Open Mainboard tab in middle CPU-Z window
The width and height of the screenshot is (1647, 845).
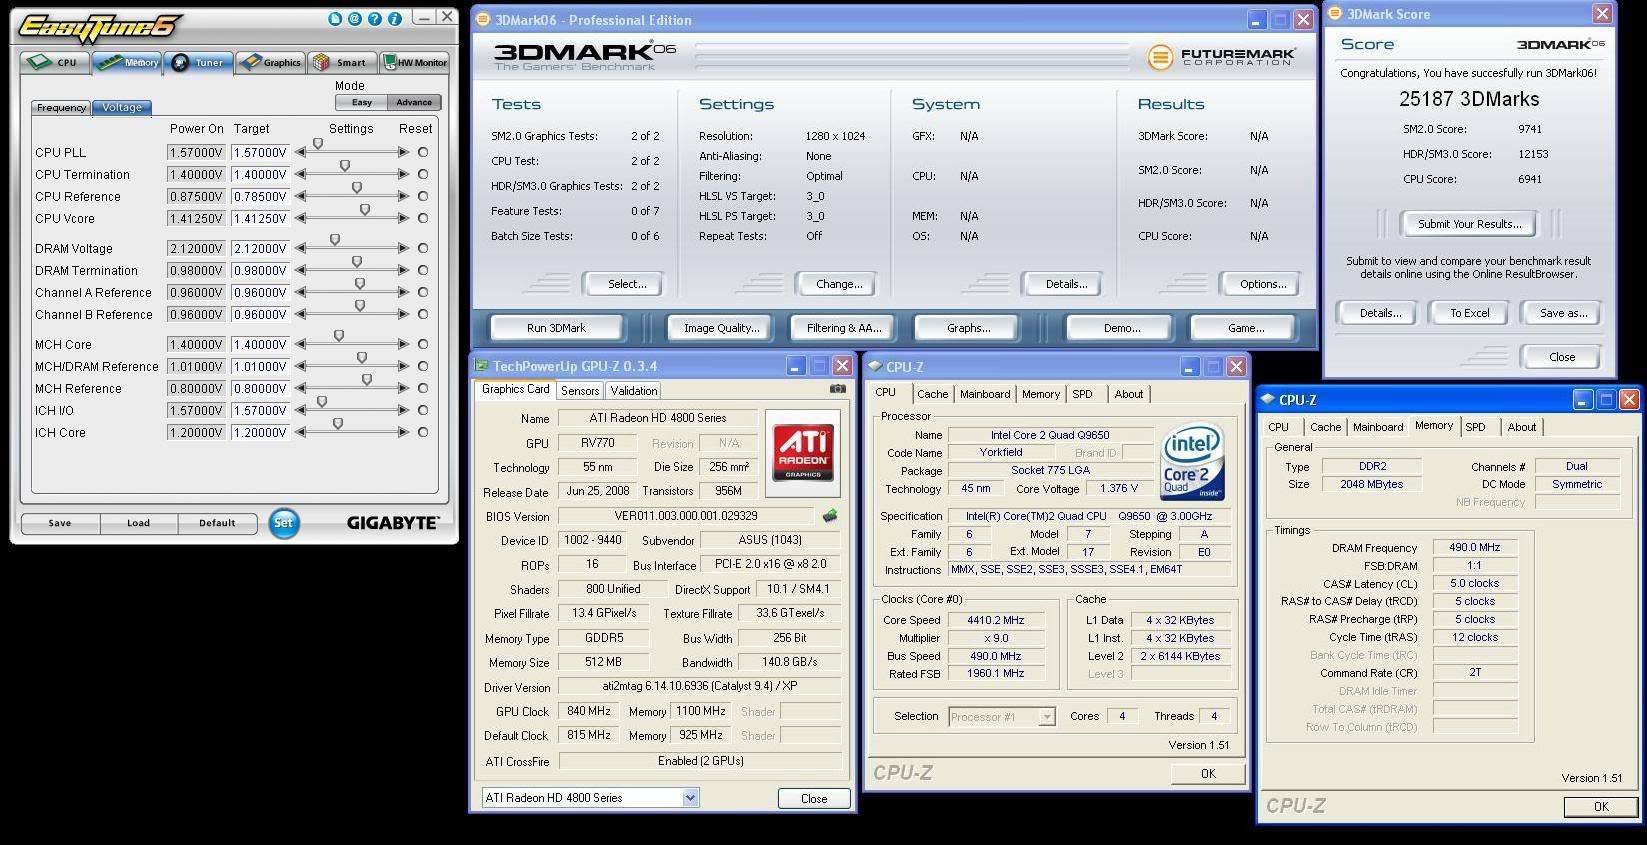coord(985,394)
